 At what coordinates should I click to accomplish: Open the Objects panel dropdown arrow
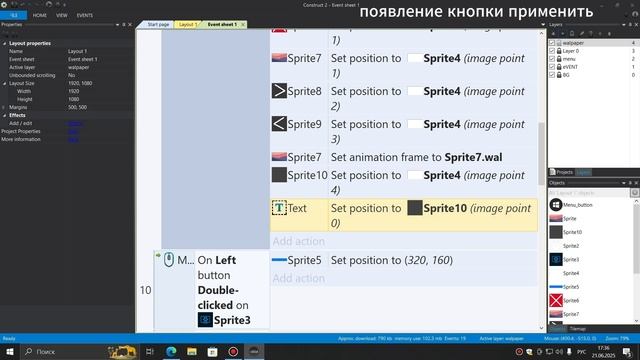pyautogui.click(x=624, y=183)
